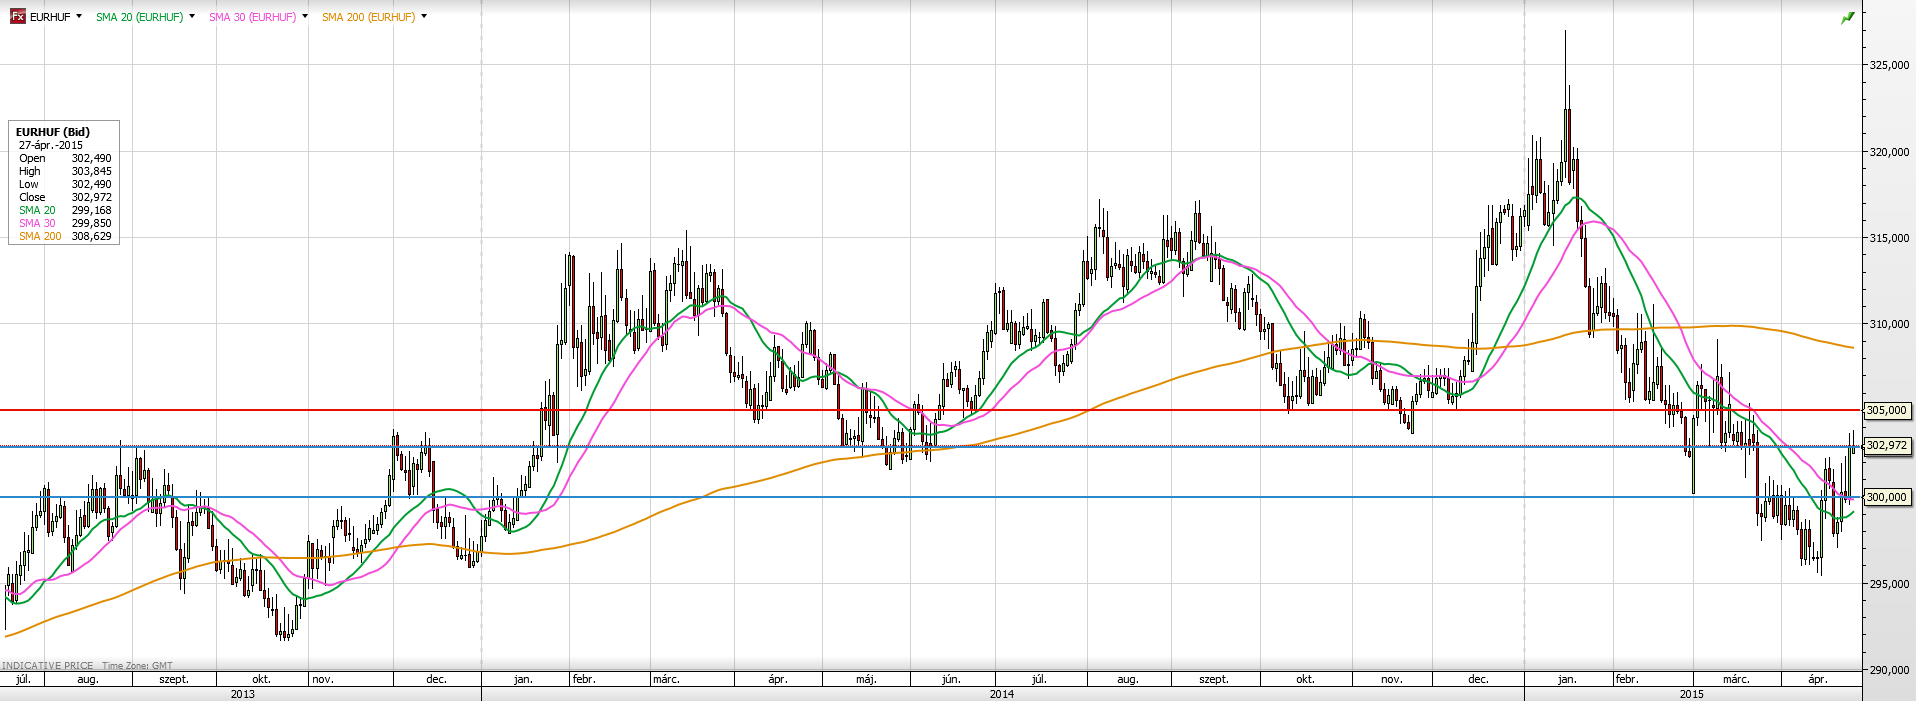The image size is (1916, 701).
Task: Click the SMA 20 value 299,168
Action: (92, 210)
